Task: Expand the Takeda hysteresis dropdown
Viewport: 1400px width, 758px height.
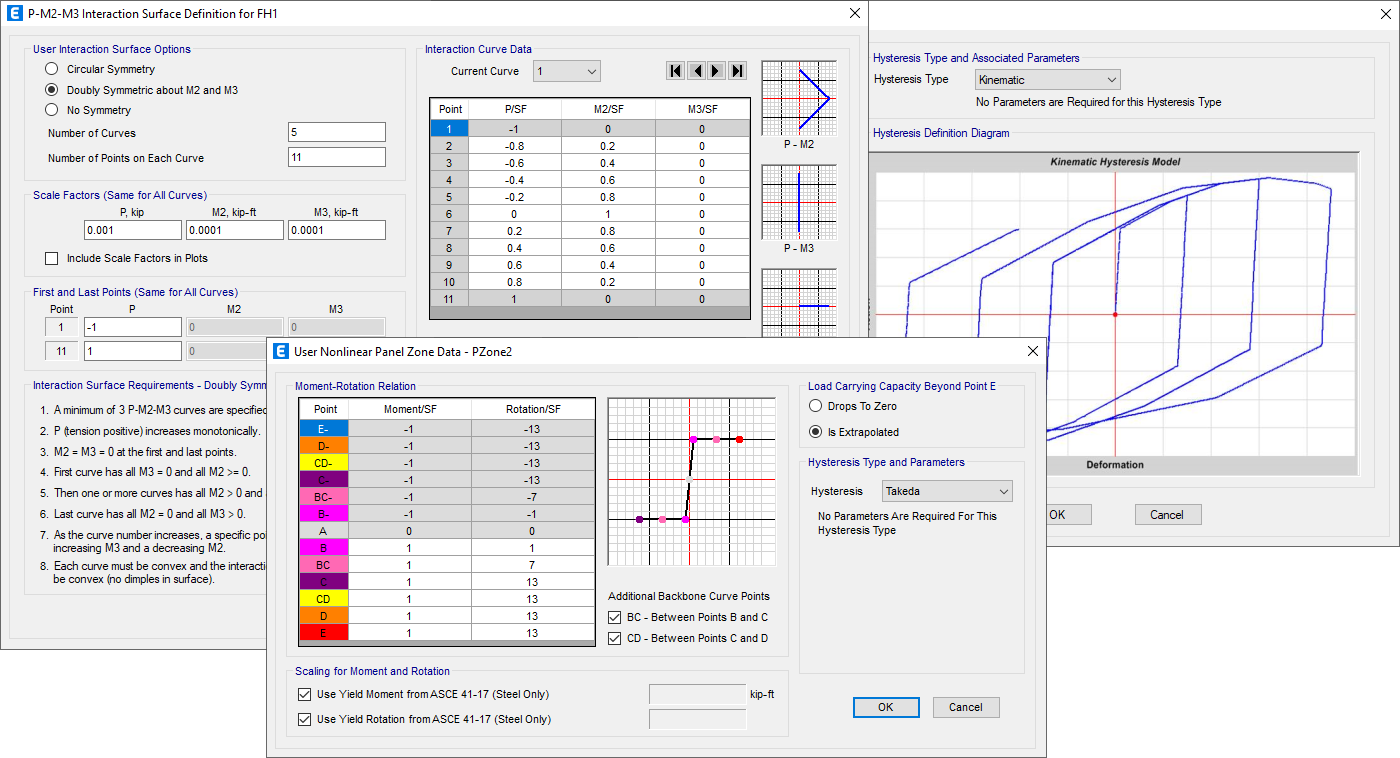Action: [947, 491]
